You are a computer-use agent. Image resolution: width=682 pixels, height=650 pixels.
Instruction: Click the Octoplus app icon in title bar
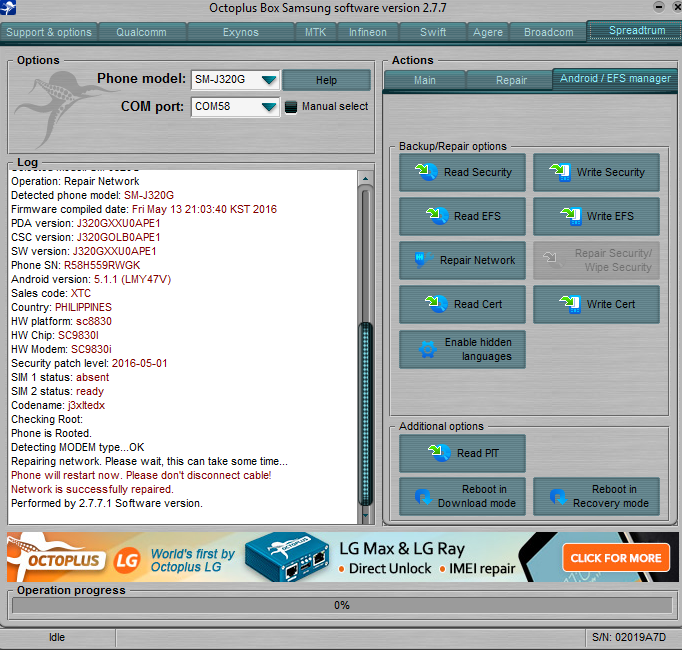pos(8,7)
